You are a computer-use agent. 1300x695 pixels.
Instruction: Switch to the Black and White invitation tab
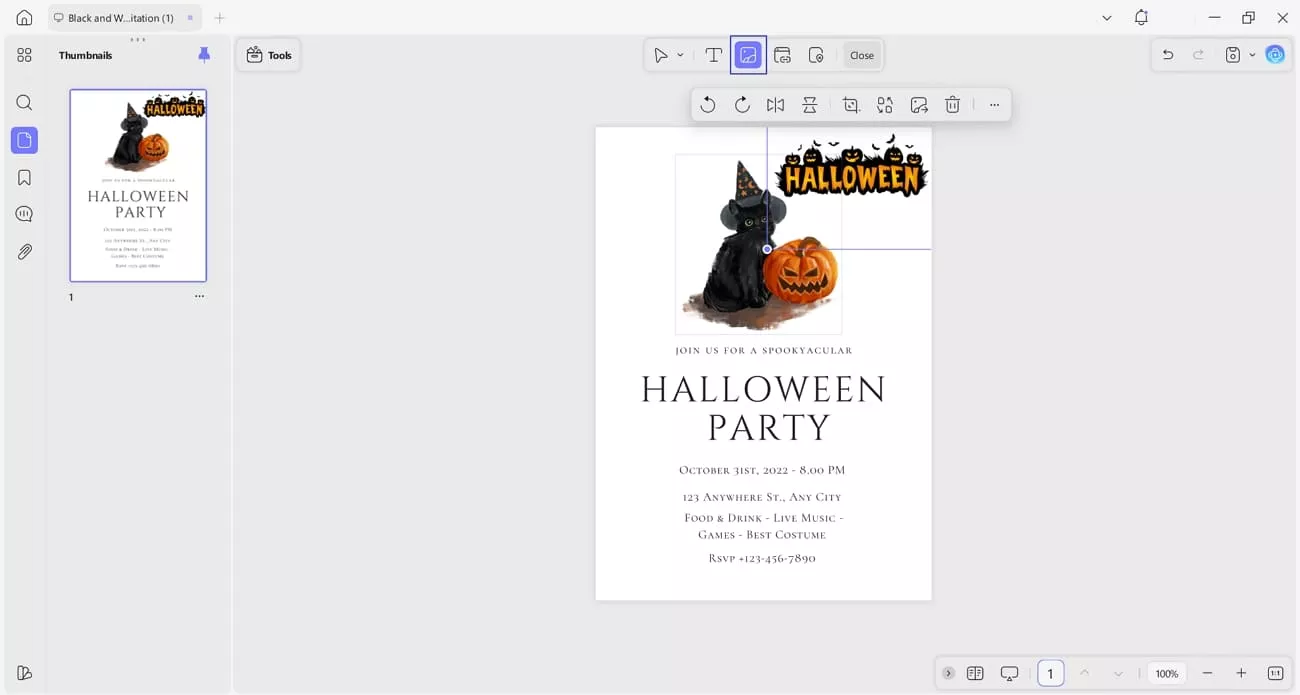click(x=120, y=17)
